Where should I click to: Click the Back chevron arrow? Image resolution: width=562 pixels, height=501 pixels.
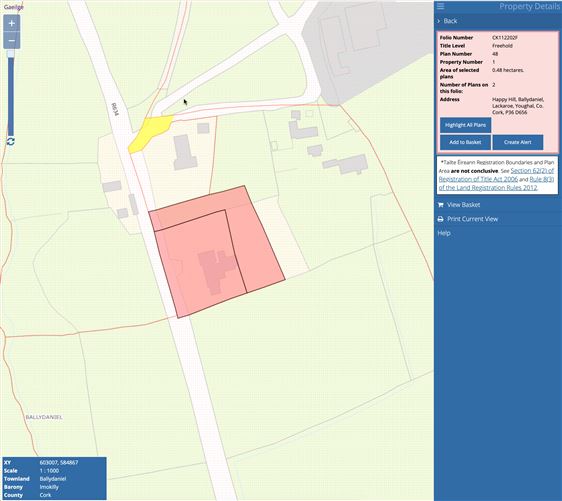click(x=439, y=21)
